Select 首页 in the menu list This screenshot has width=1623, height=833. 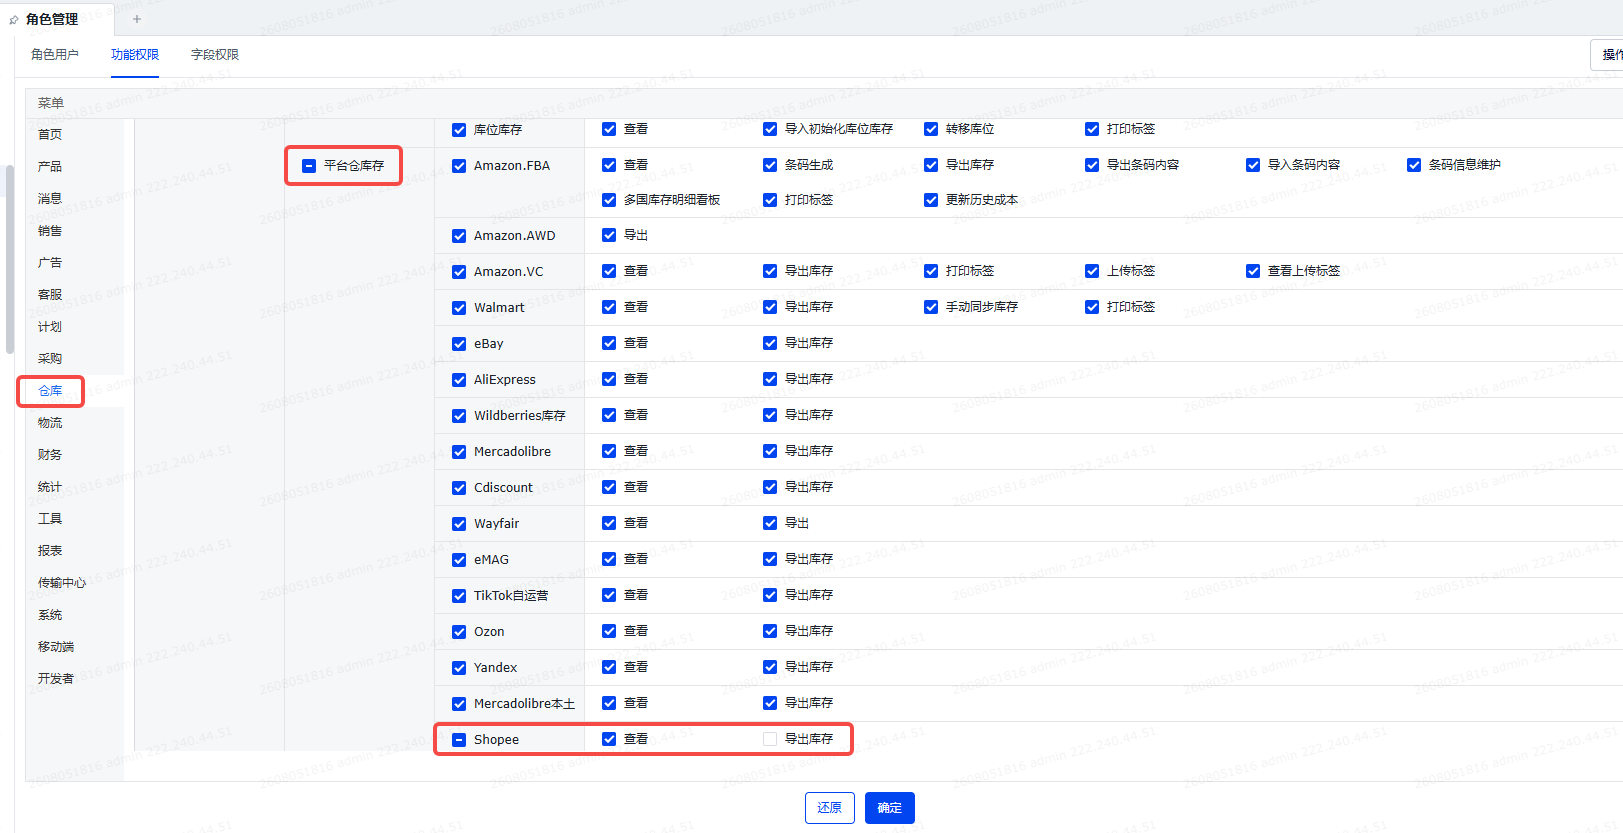pos(50,135)
